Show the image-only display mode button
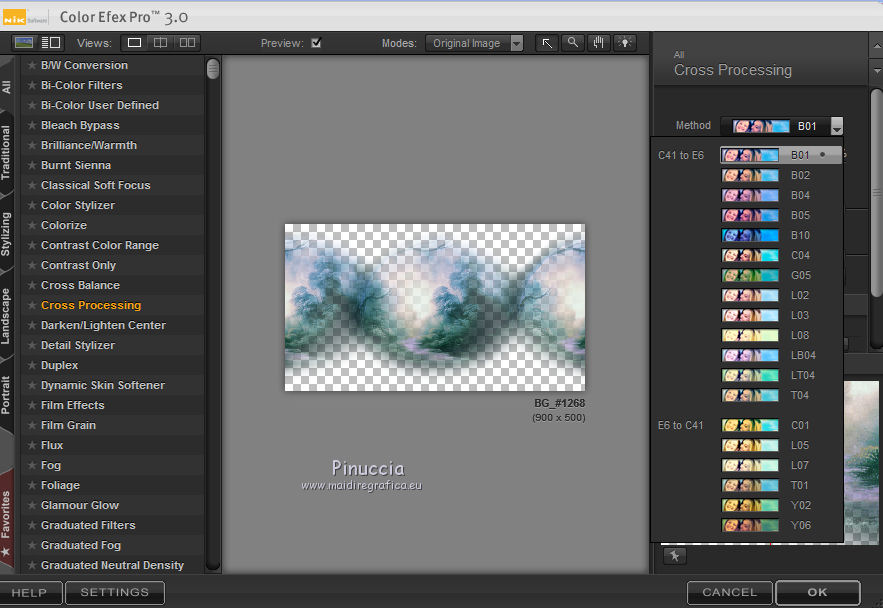 coord(24,43)
